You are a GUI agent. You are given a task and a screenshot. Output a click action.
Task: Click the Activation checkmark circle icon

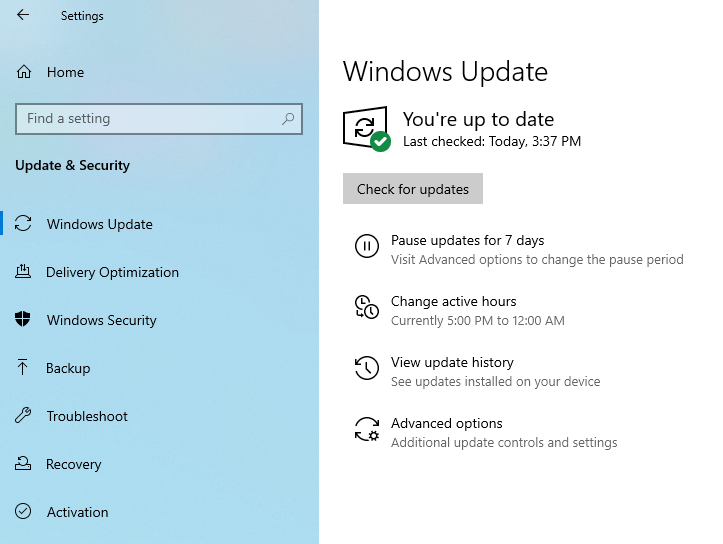click(x=23, y=511)
